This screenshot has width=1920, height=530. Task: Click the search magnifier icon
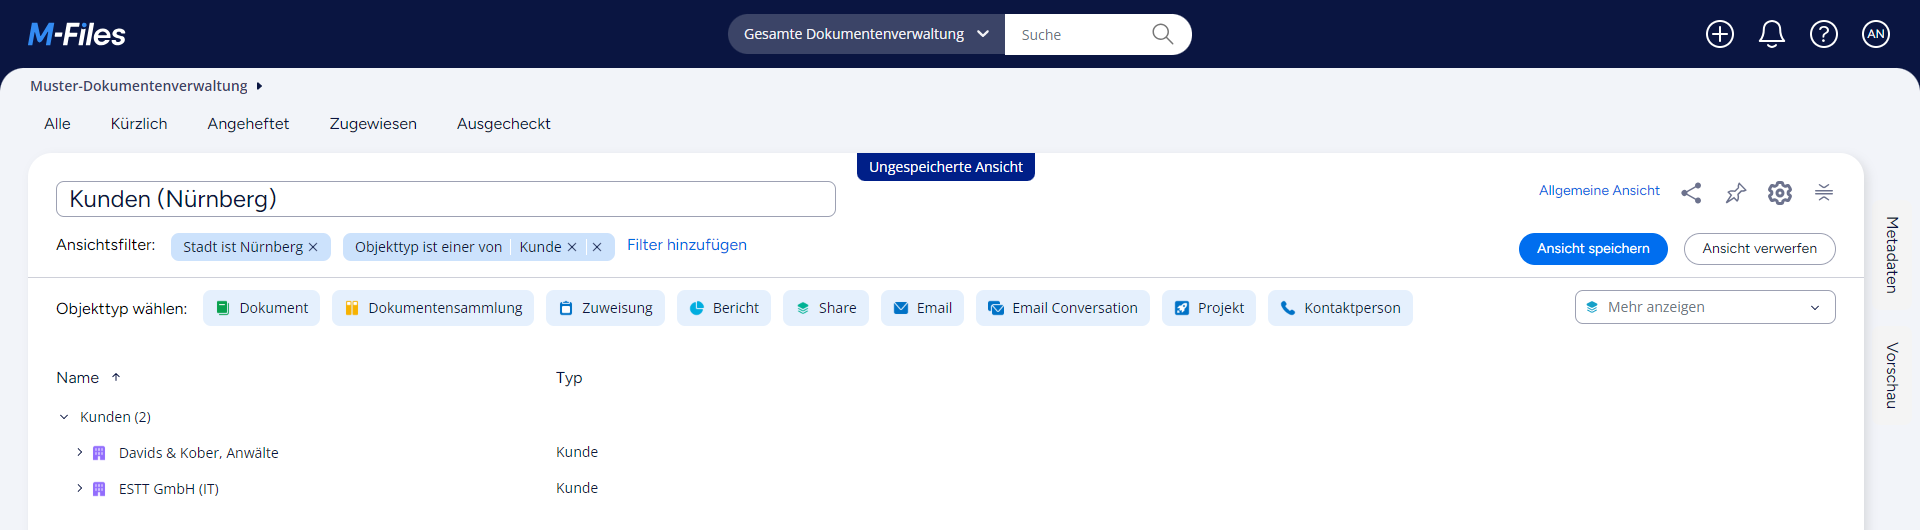(x=1161, y=34)
